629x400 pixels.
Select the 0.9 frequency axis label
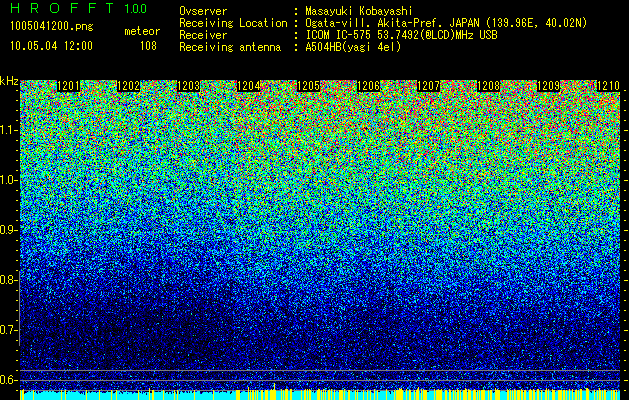point(7,230)
